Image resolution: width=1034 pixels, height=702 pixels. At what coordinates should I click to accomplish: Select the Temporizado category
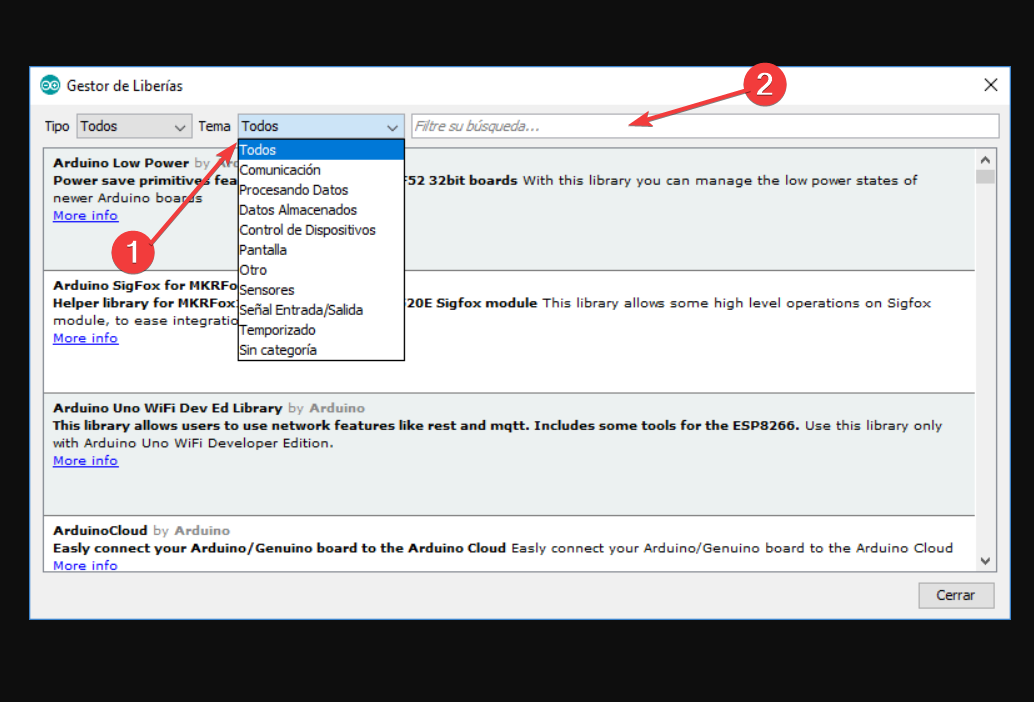tap(321, 330)
